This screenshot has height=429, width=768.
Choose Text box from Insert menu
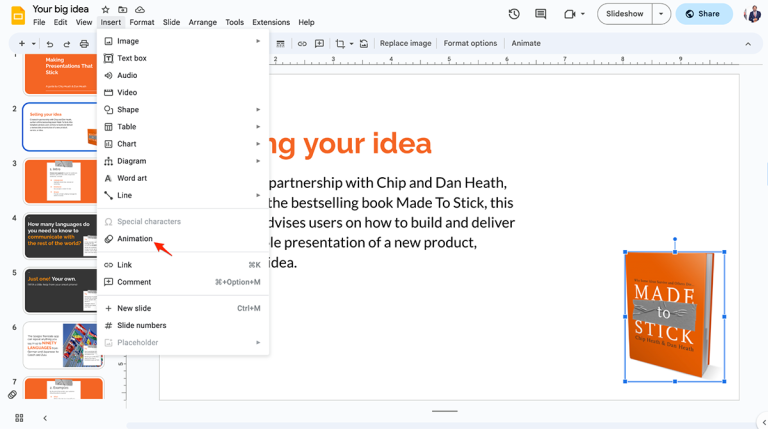(x=183, y=58)
